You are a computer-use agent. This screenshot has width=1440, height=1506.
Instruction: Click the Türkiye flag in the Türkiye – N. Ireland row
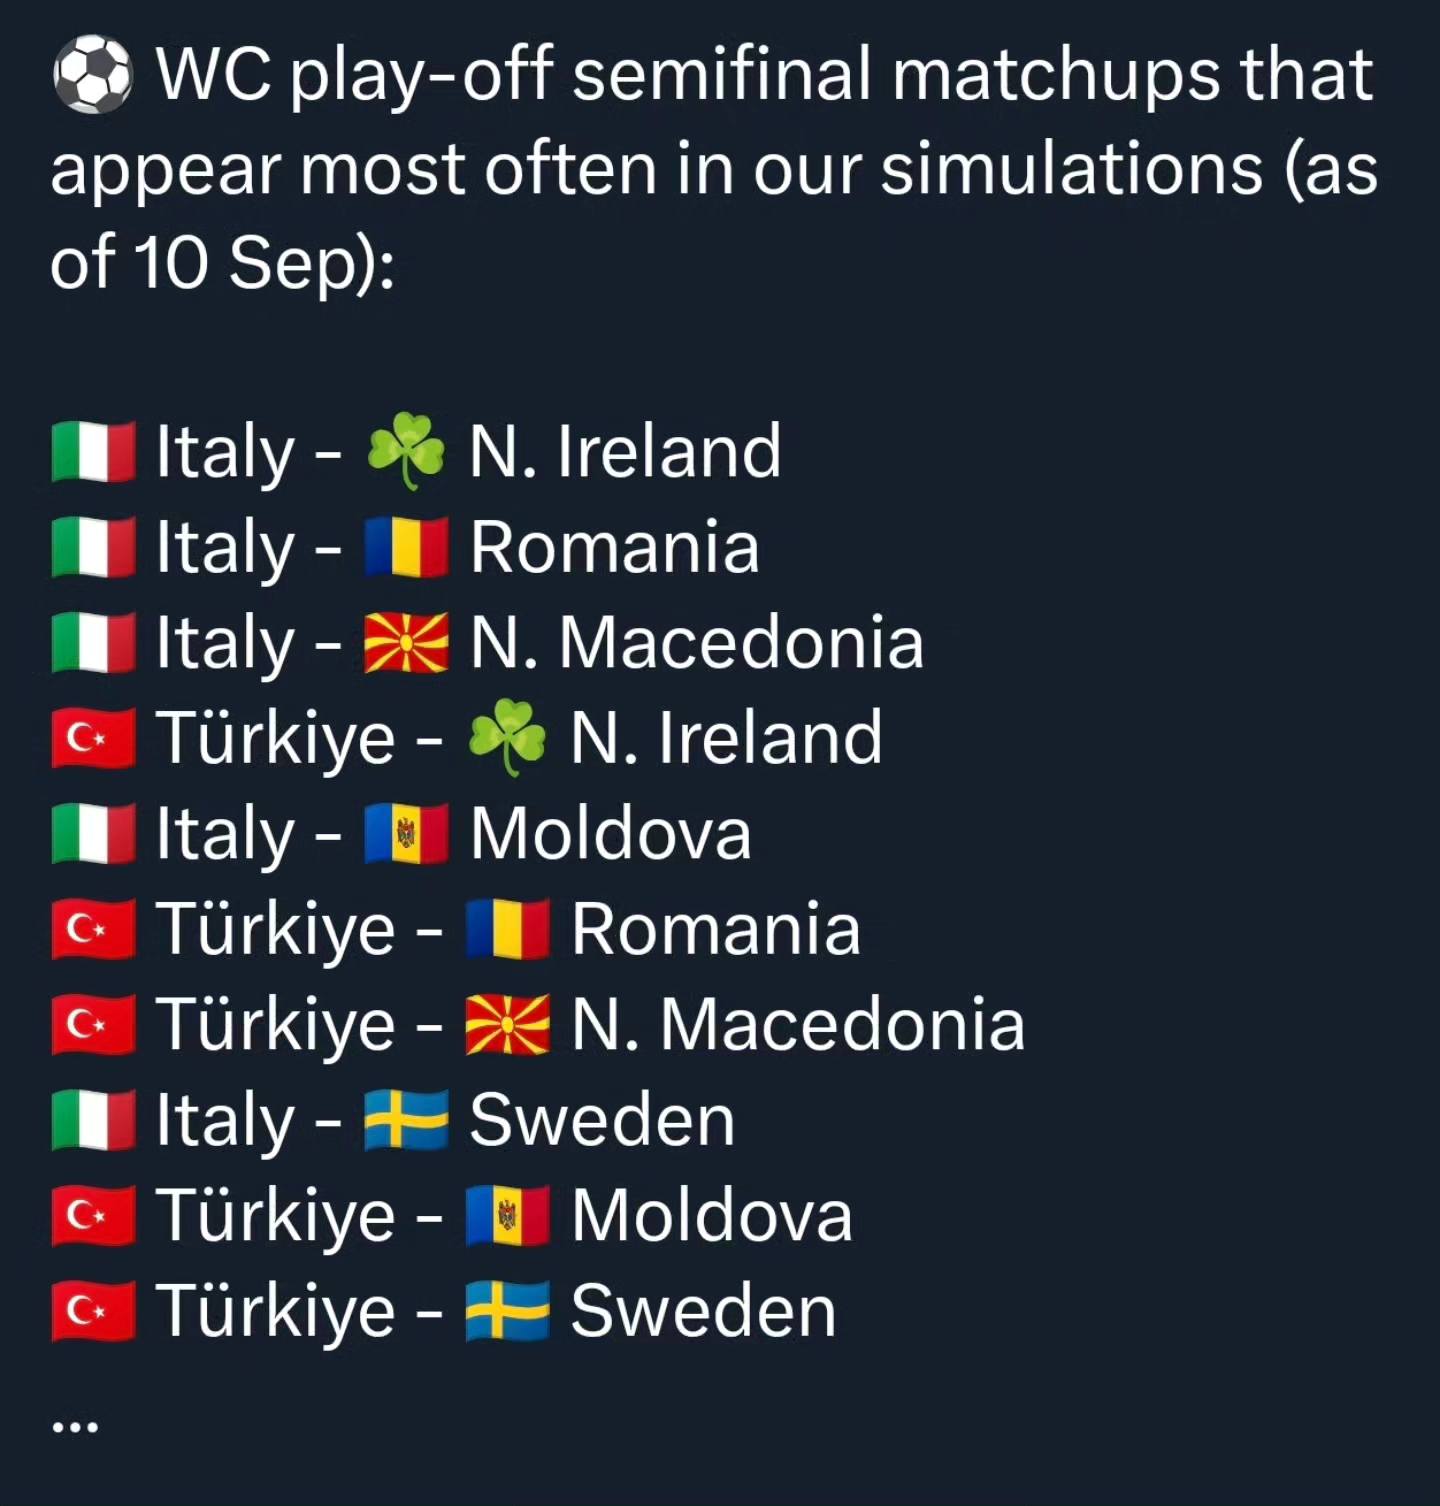click(x=93, y=739)
